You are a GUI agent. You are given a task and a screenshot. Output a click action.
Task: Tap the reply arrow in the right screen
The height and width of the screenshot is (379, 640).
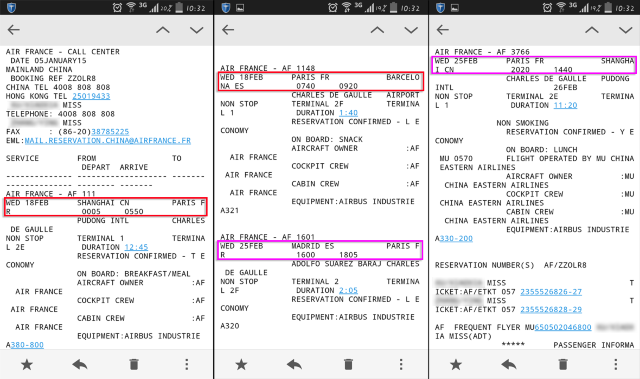tap(509, 364)
